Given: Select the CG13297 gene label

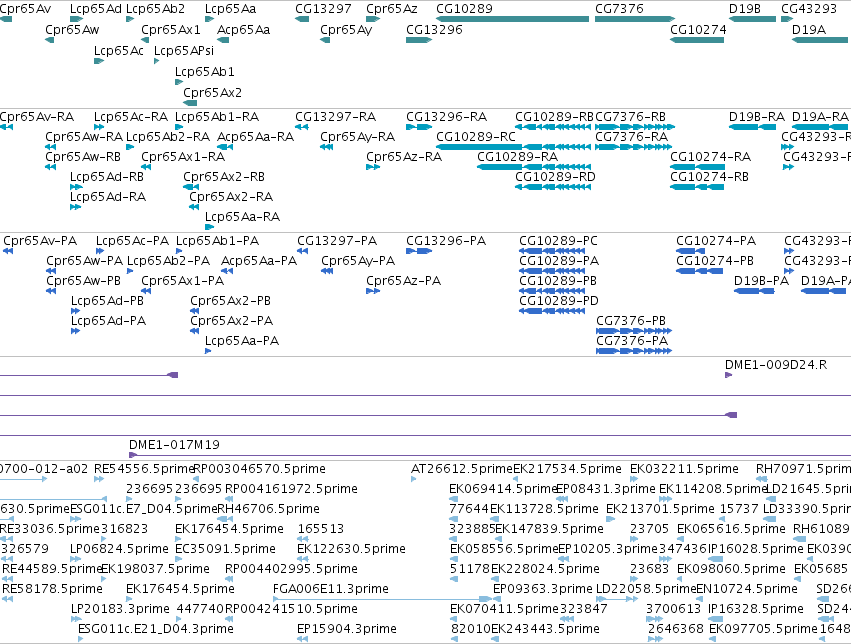Looking at the screenshot, I should point(323,9).
